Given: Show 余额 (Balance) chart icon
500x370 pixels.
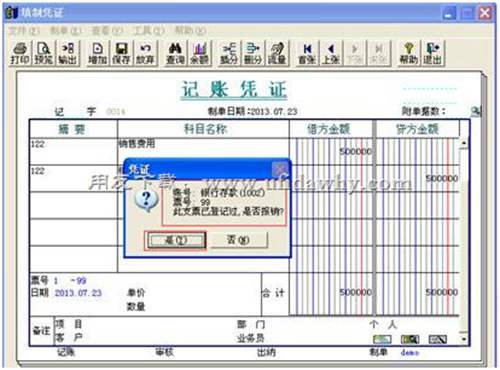Looking at the screenshot, I should (199, 53).
